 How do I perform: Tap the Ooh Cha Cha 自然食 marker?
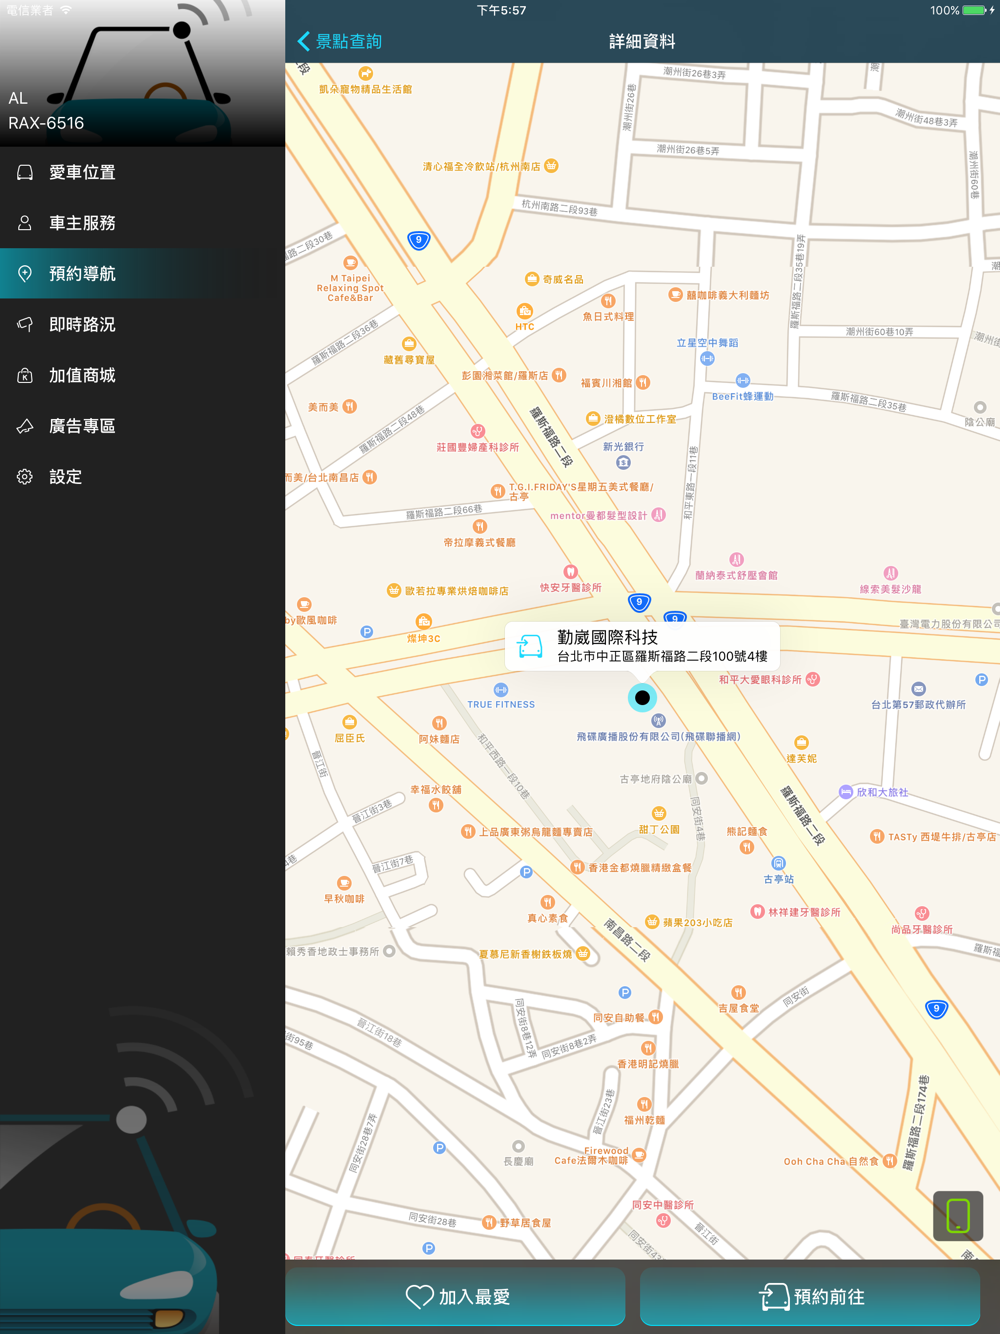pos(889,1161)
